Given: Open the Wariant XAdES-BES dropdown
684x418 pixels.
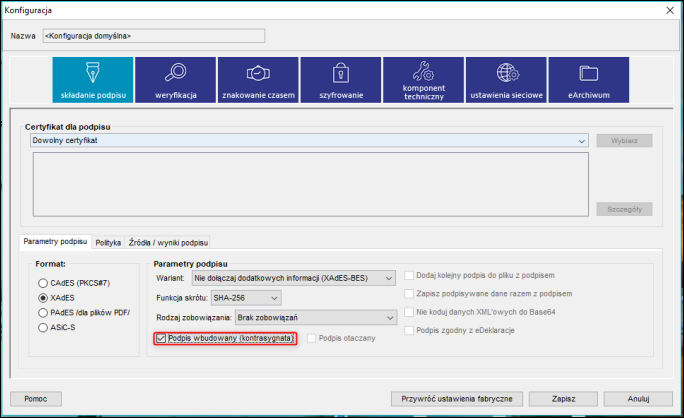Looking at the screenshot, I should tap(294, 278).
